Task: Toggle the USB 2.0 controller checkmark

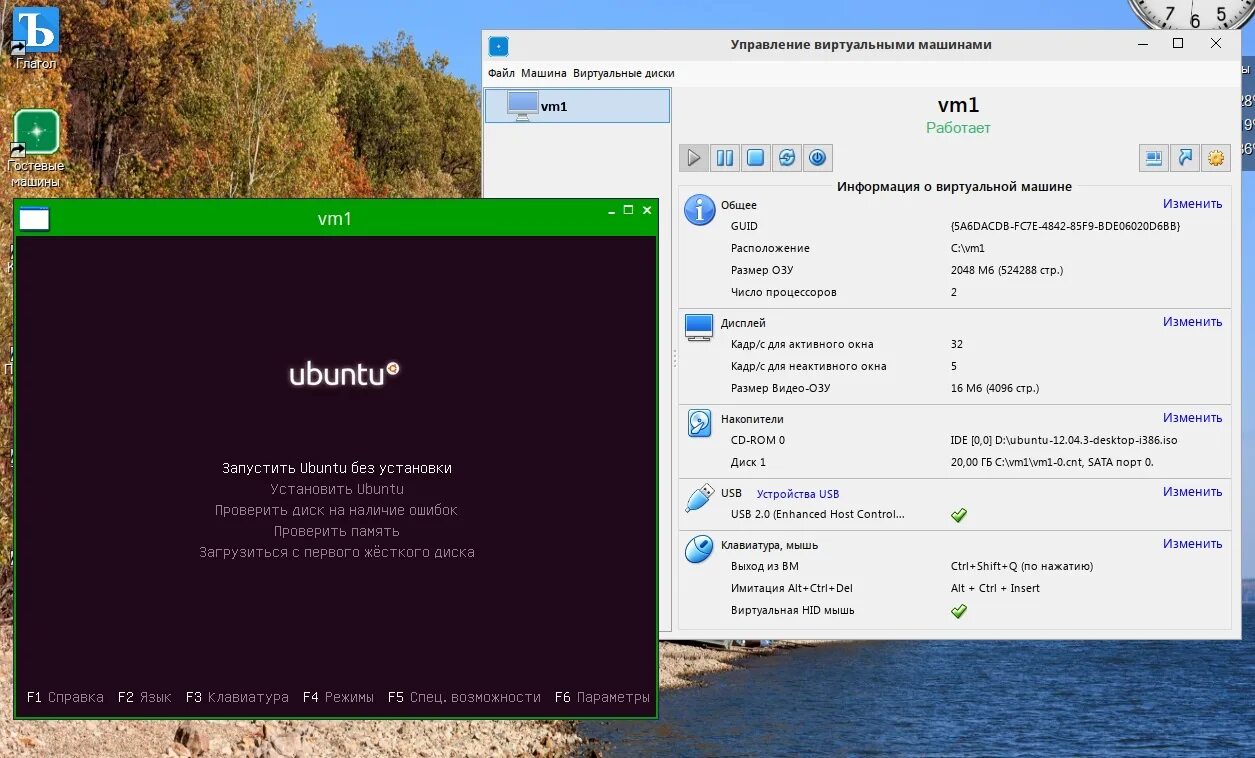Action: tap(958, 515)
